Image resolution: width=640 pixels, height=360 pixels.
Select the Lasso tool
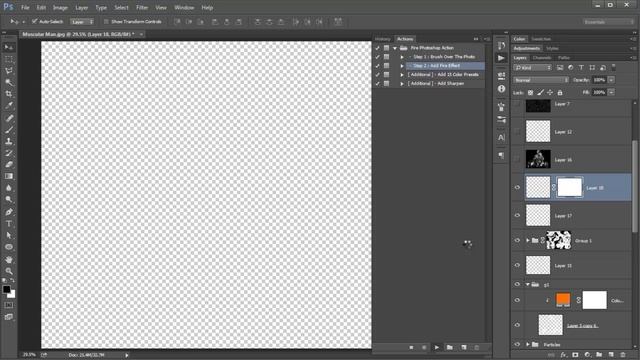9,71
